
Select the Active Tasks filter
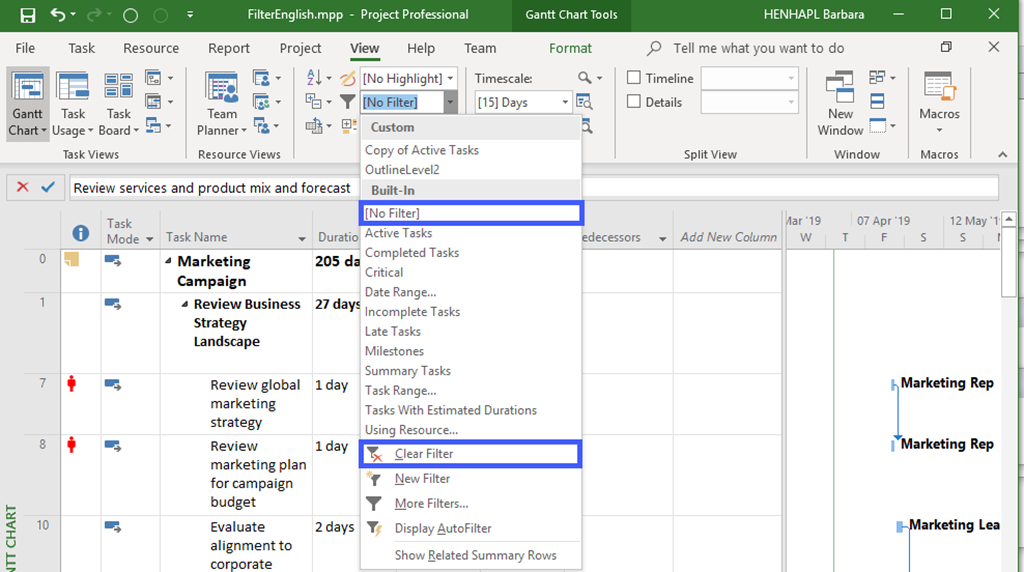(x=471, y=233)
